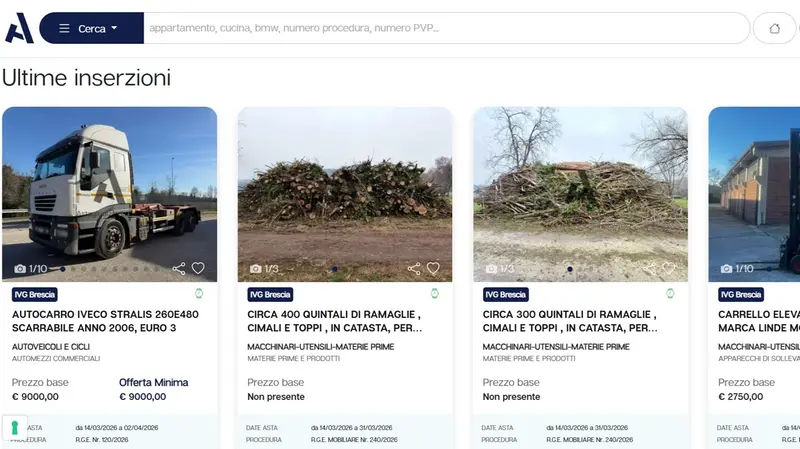Add Circa 300 quintali listing to favorites

point(668,268)
